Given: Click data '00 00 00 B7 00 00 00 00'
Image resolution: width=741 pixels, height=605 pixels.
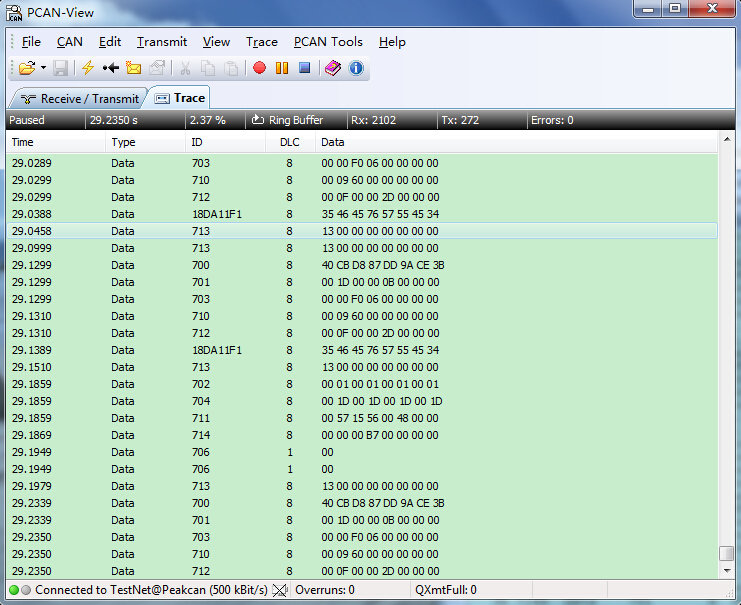Looking at the screenshot, I should [x=380, y=435].
